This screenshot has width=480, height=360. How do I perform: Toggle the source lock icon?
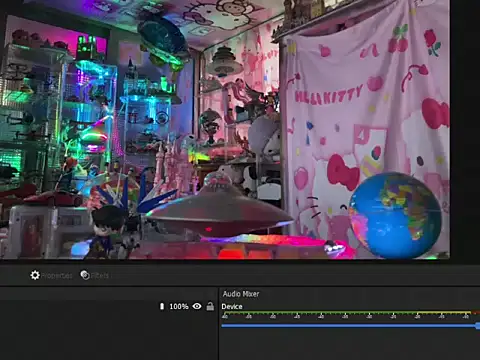[210, 306]
